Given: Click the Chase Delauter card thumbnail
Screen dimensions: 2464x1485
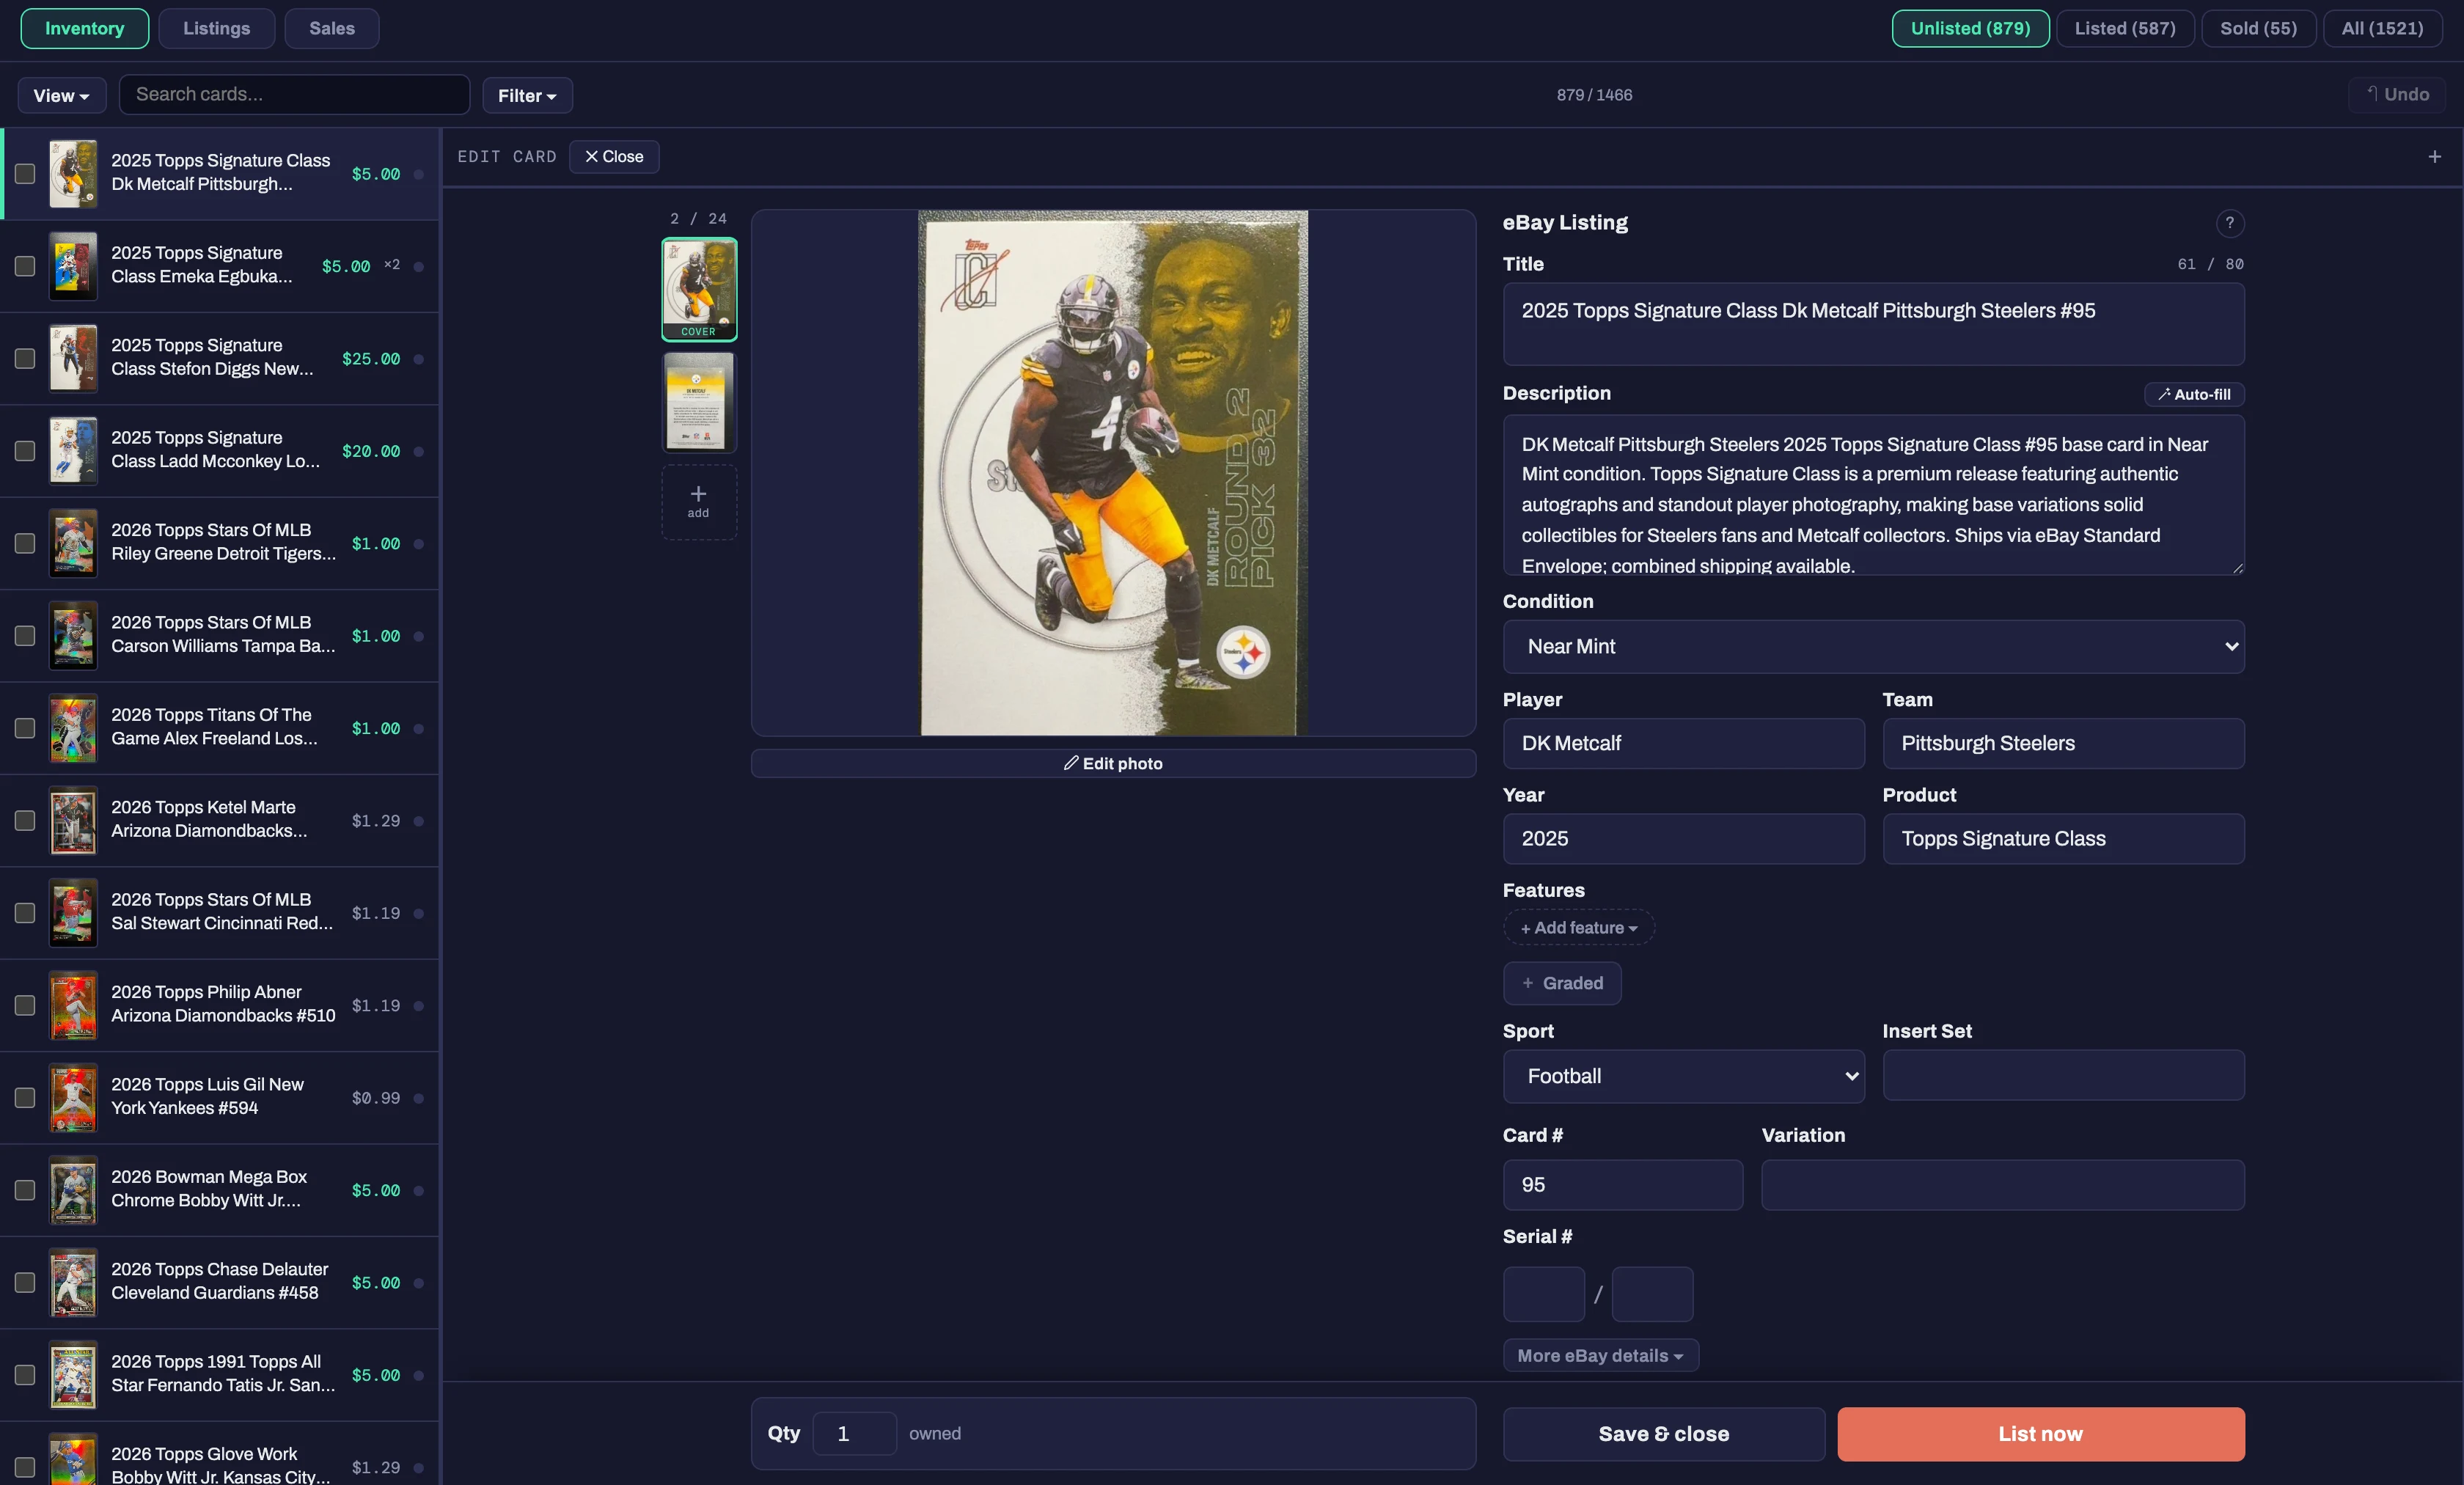Looking at the screenshot, I should (x=73, y=1283).
